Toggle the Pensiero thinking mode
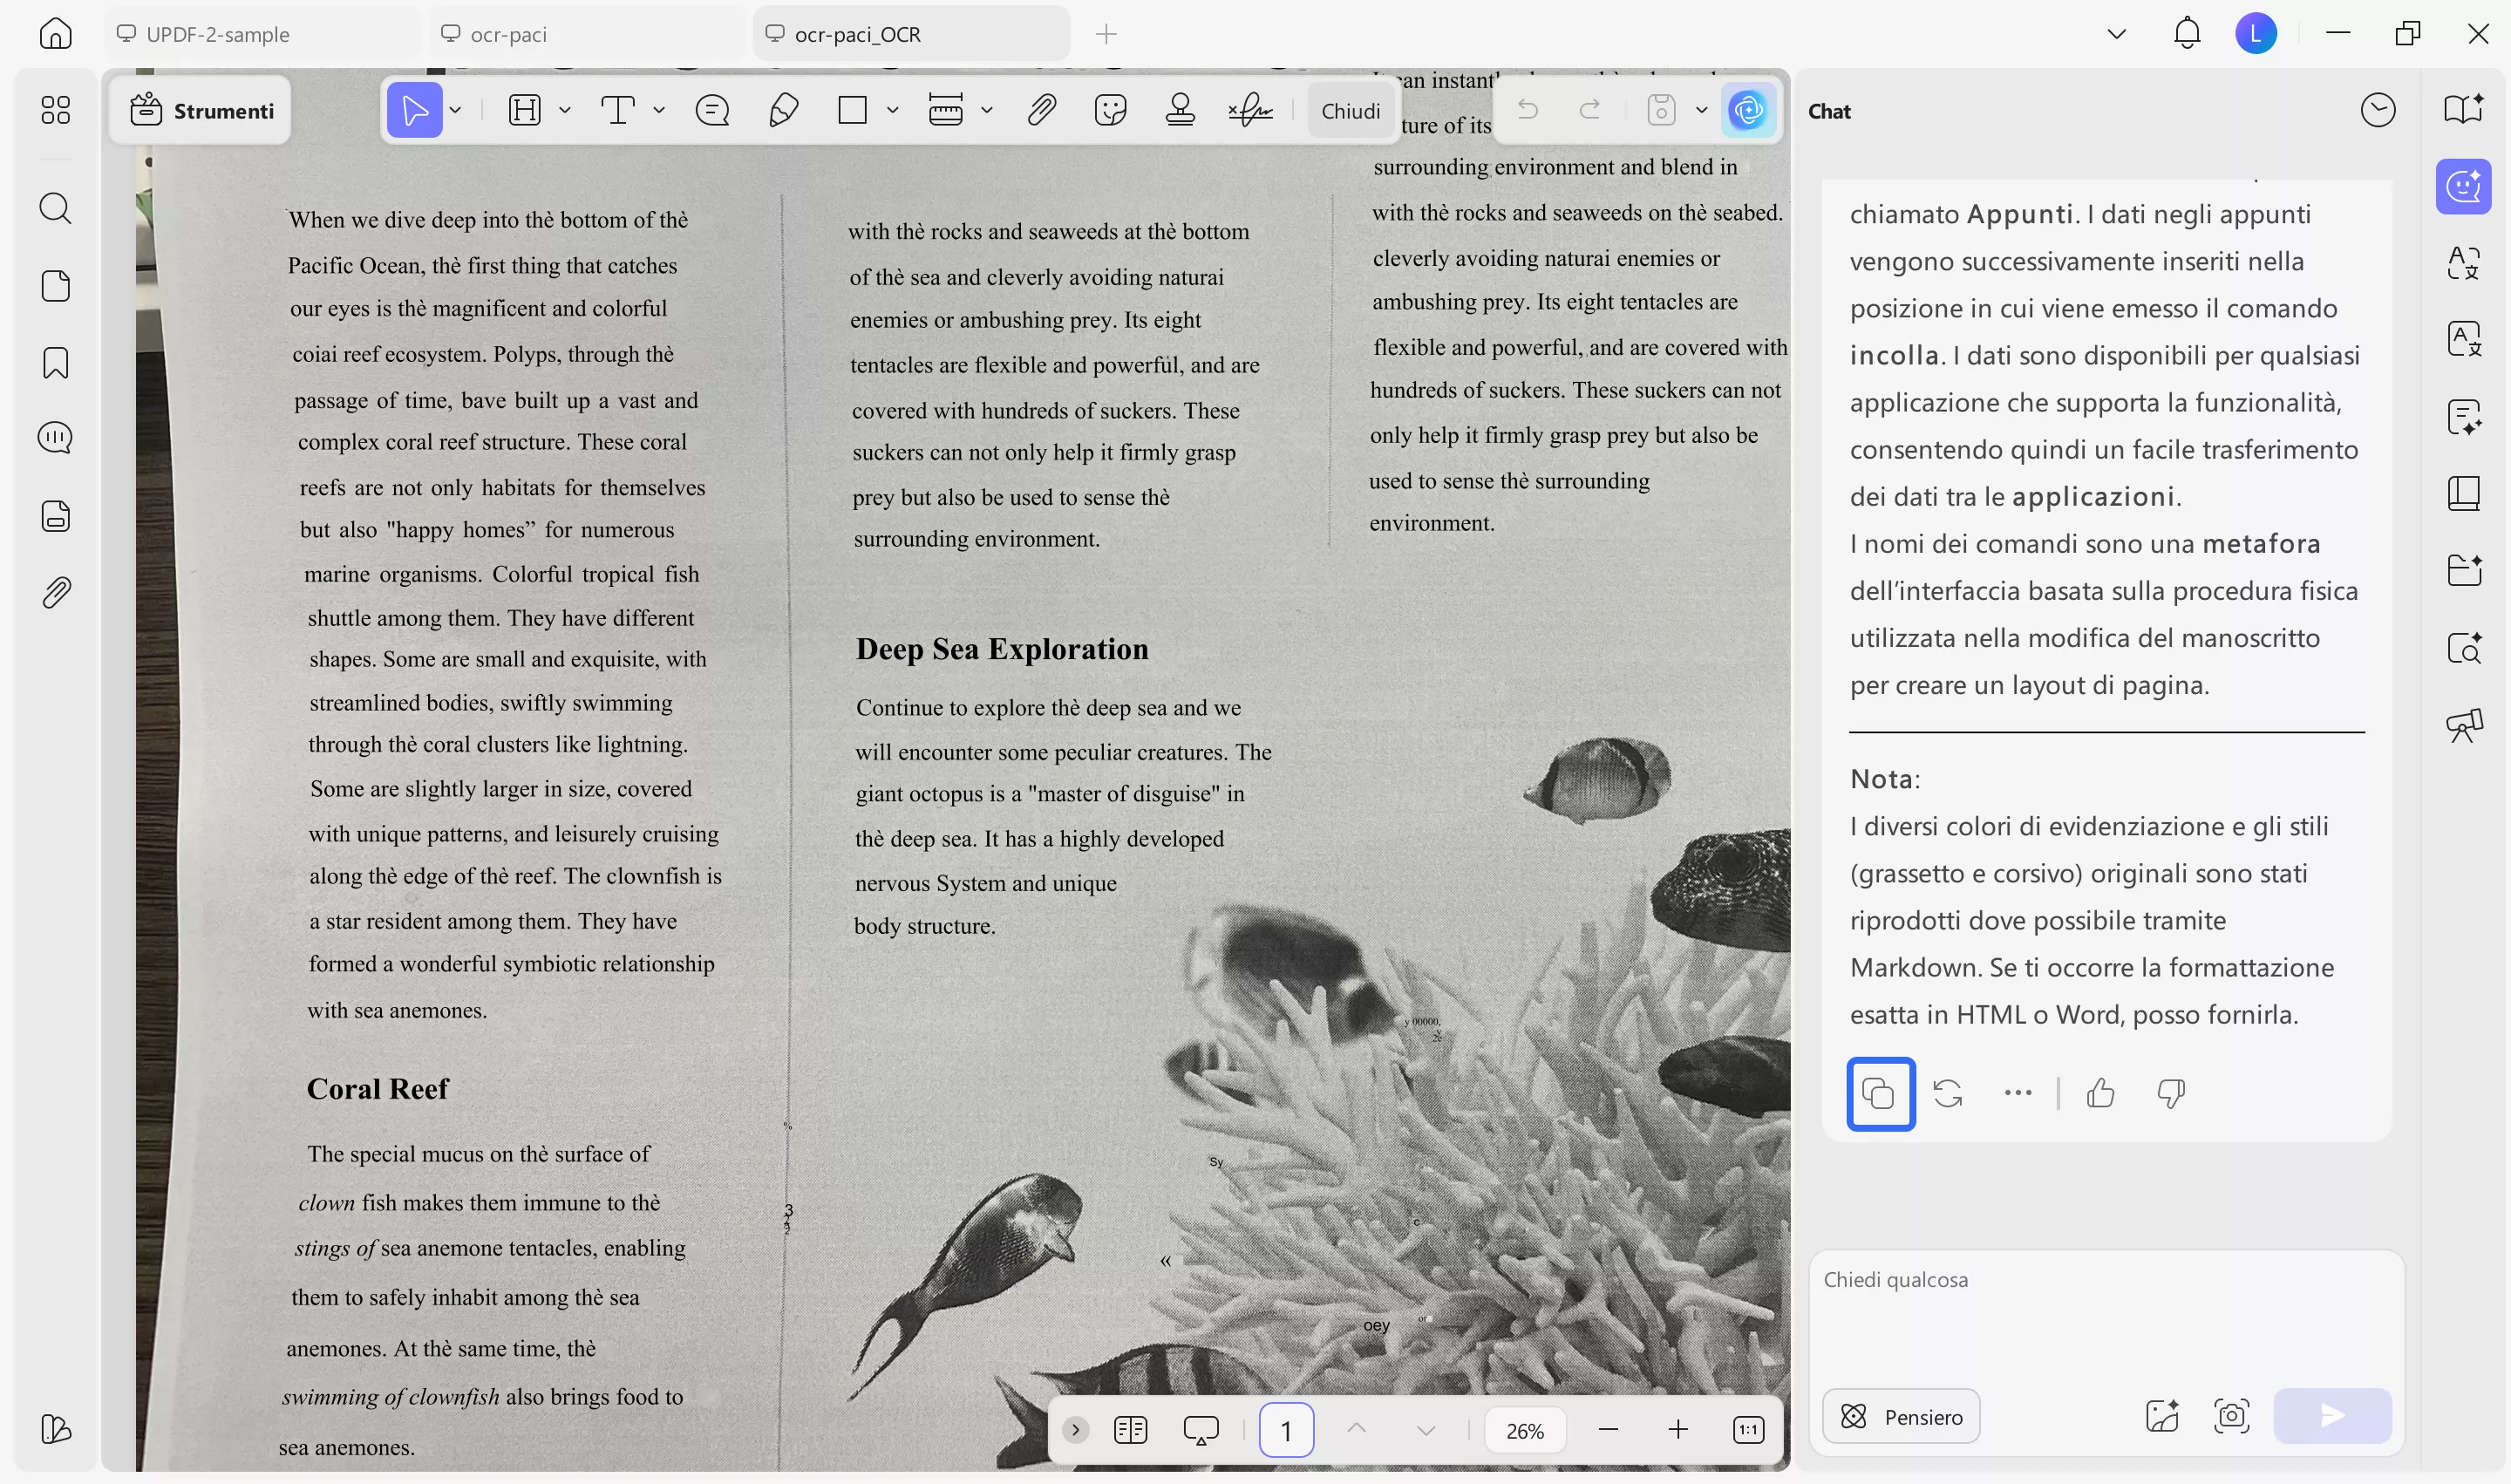Image resolution: width=2511 pixels, height=1484 pixels. click(x=1901, y=1416)
